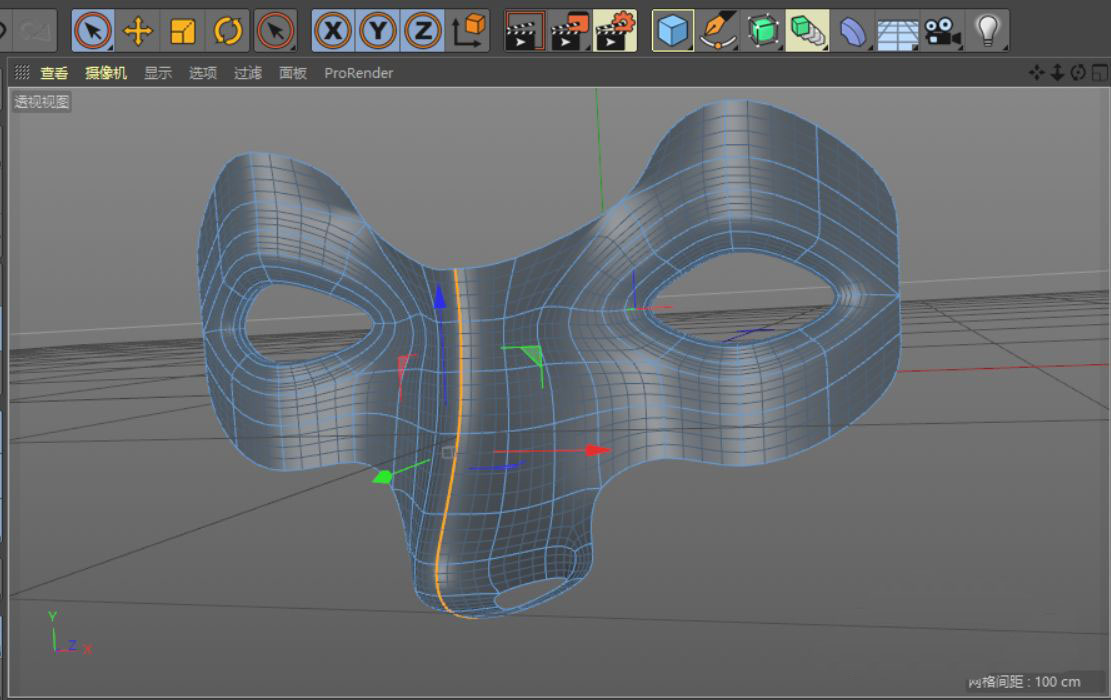
Task: Select the Rotate tool
Action: click(228, 32)
